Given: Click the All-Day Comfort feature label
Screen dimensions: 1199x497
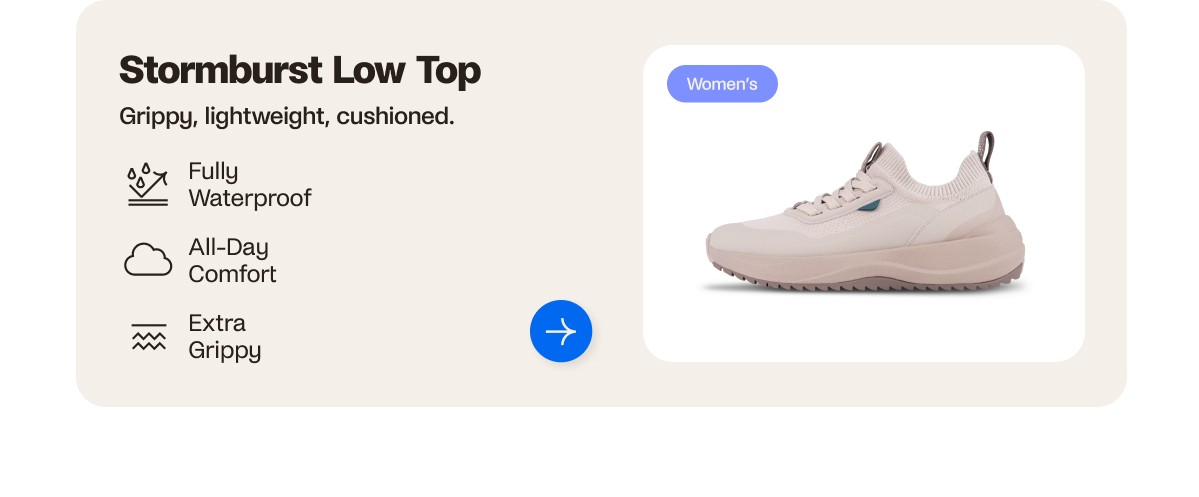Looking at the screenshot, I should point(232,261).
